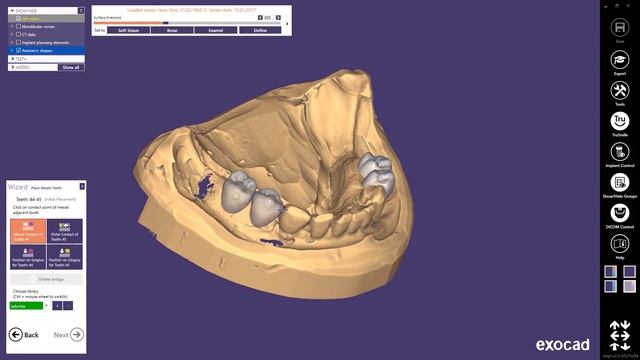This screenshot has height=360, width=640.
Task: Click the Delete bridge button
Action: tap(46, 279)
